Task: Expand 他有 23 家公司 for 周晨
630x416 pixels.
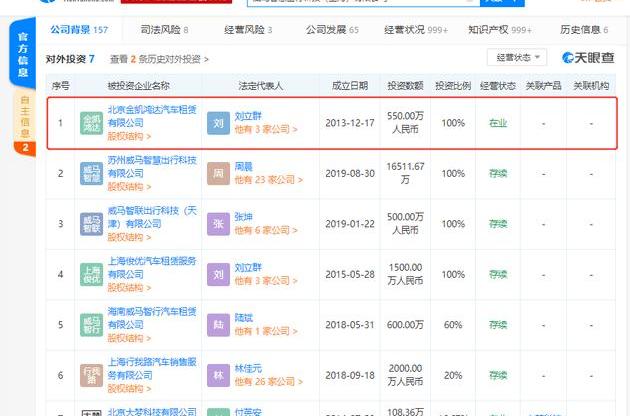Action: click(x=268, y=180)
